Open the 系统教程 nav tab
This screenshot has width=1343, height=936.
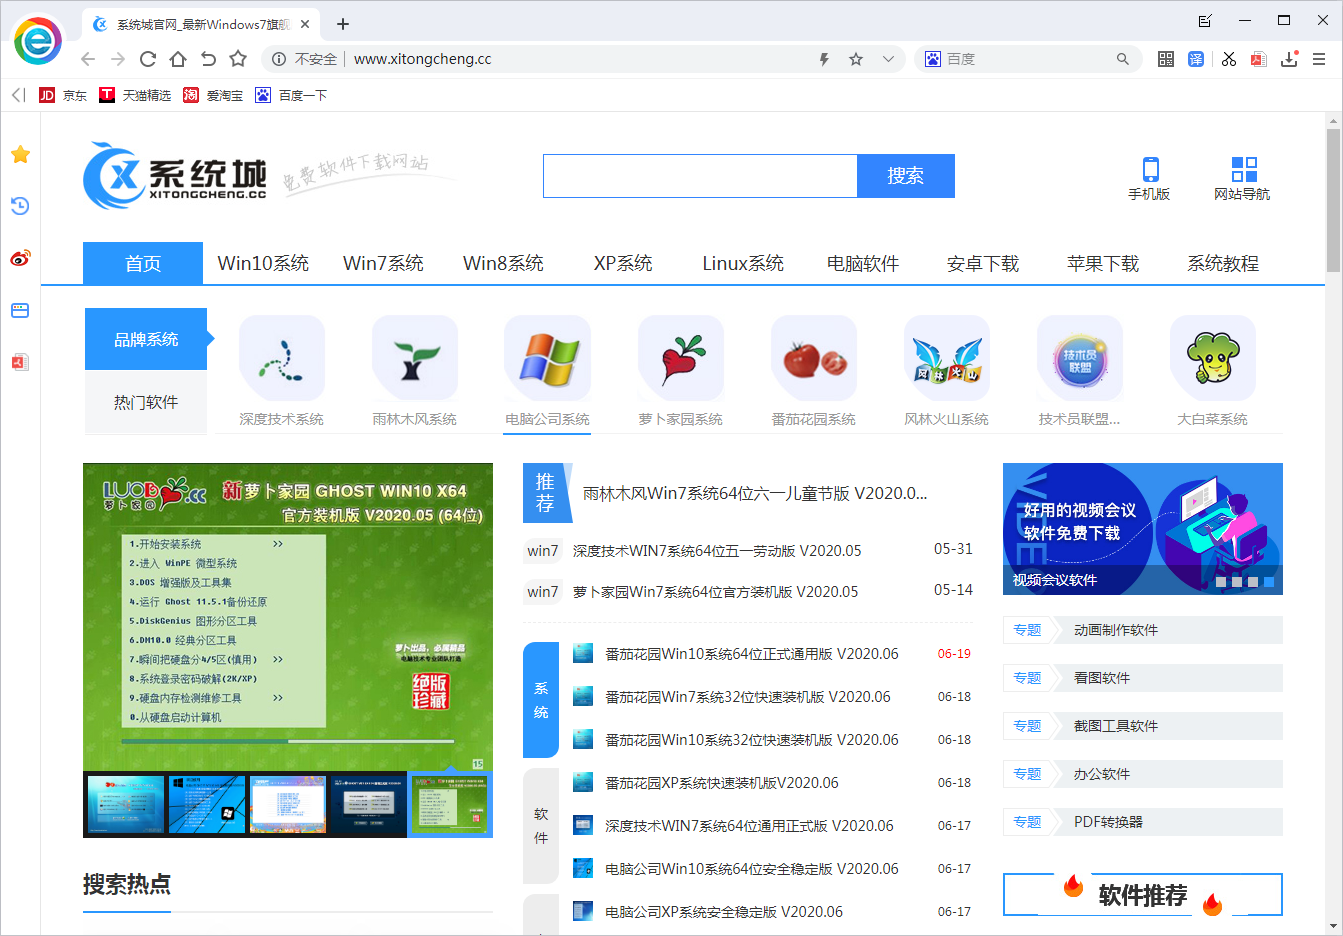point(1223,263)
